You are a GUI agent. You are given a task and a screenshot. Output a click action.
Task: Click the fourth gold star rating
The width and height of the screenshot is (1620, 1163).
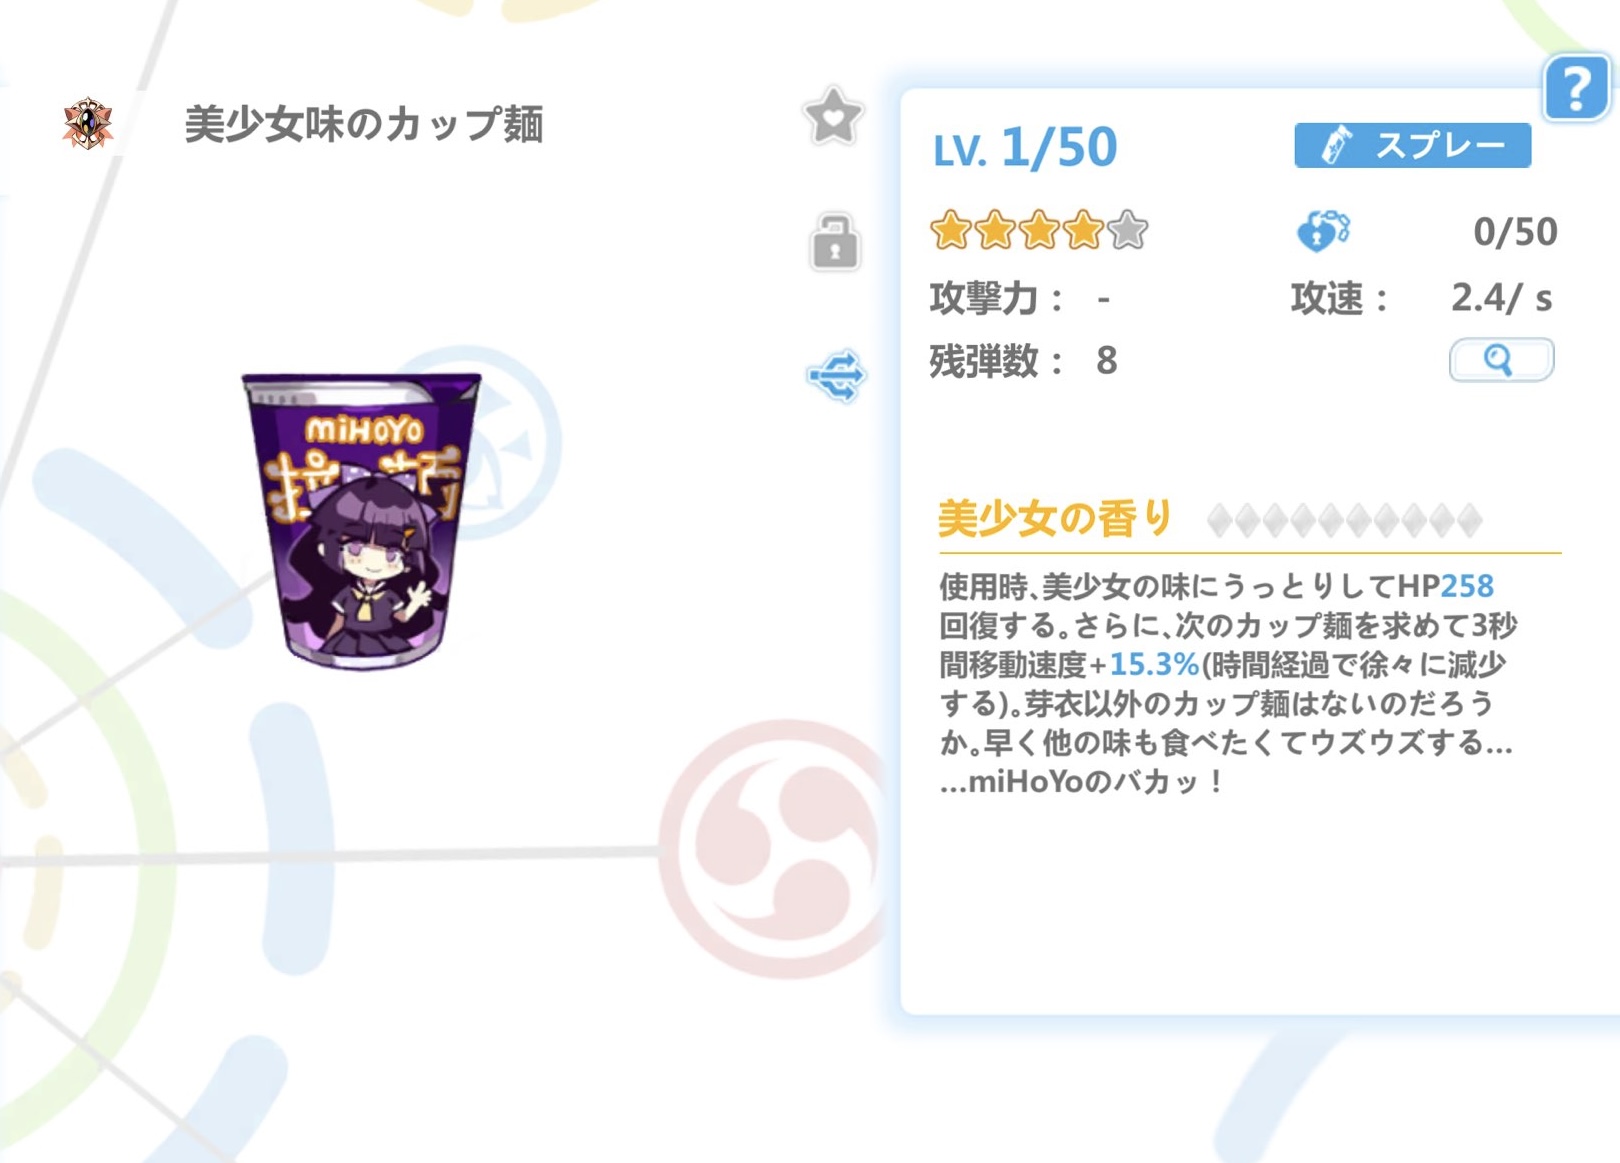(1083, 231)
